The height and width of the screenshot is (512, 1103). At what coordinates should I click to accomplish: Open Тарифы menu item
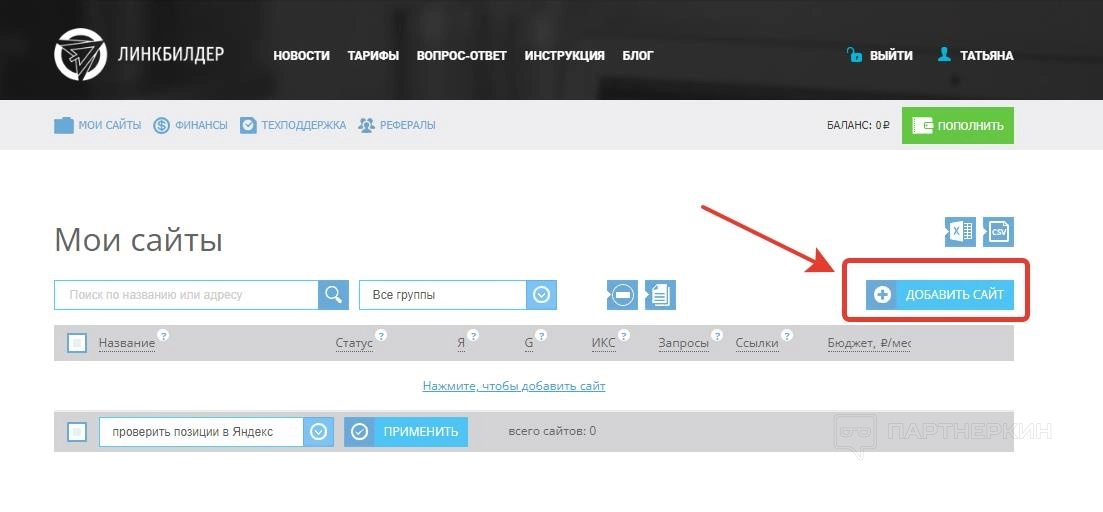[373, 56]
